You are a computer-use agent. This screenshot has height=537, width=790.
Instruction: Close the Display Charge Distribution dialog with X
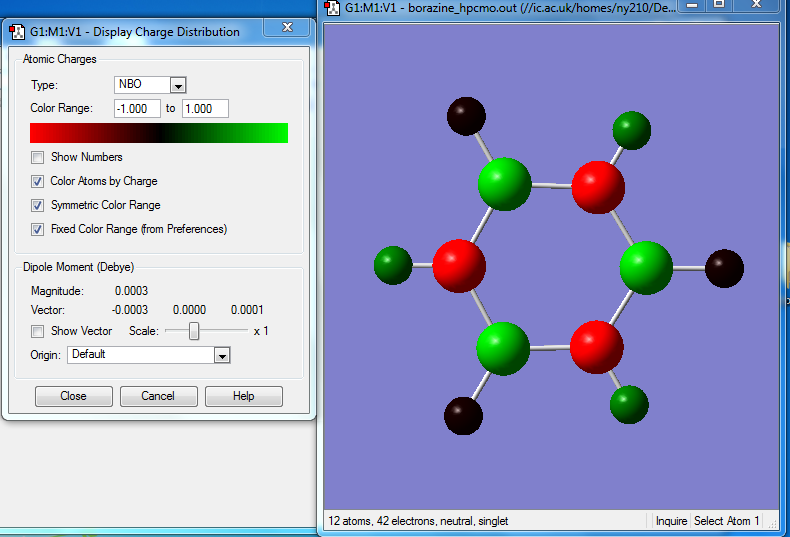pyautogui.click(x=287, y=27)
